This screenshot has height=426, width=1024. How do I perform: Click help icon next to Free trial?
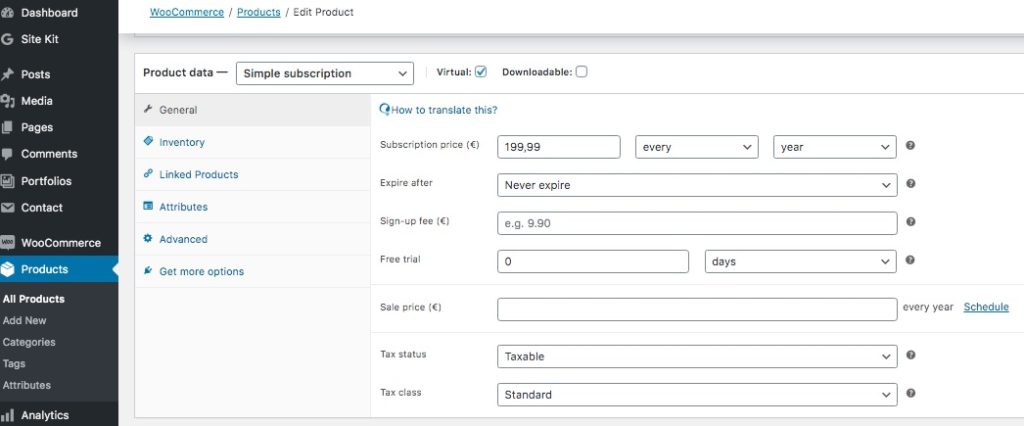coord(910,260)
